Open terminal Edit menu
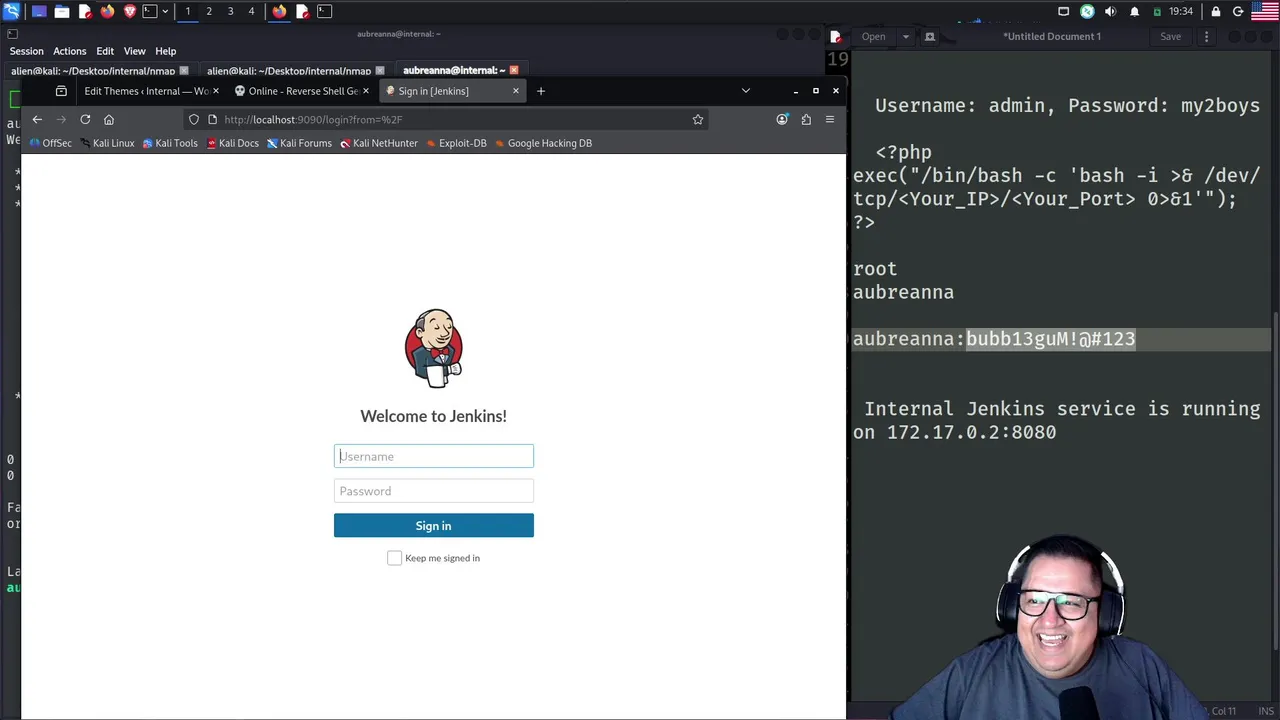The image size is (1280, 720). [x=105, y=51]
